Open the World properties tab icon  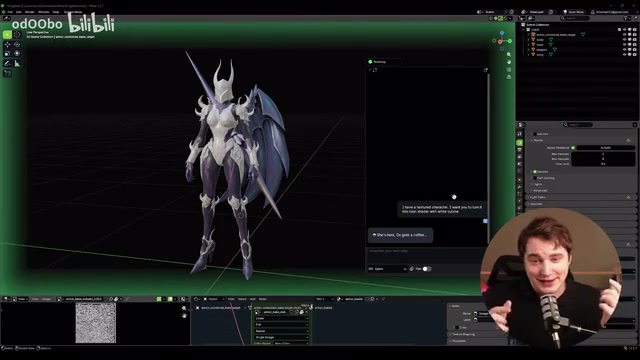coord(520,171)
